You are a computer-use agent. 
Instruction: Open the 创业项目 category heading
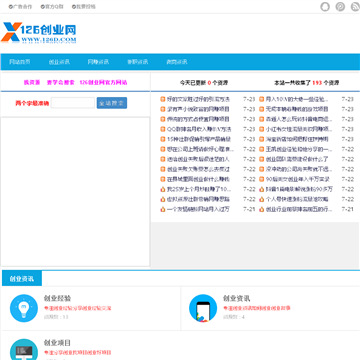(57, 343)
